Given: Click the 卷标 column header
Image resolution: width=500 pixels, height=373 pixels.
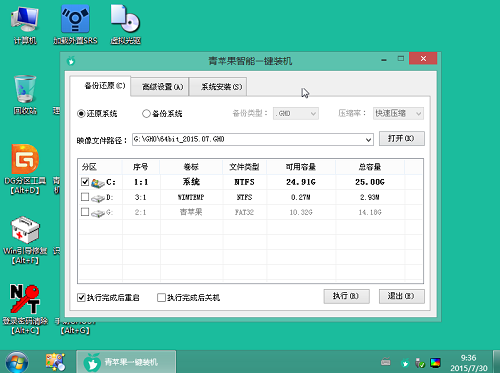Looking at the screenshot, I should point(191,167).
